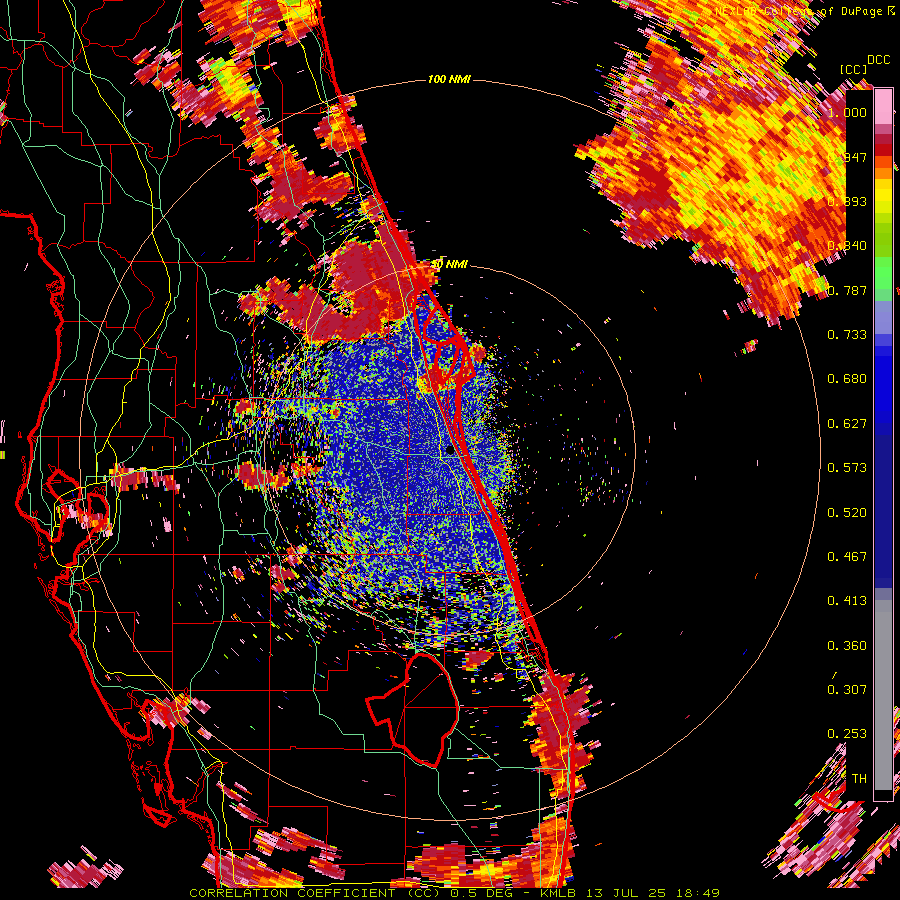Click the 0.520 color scale value
This screenshot has width=900, height=900.
[847, 513]
